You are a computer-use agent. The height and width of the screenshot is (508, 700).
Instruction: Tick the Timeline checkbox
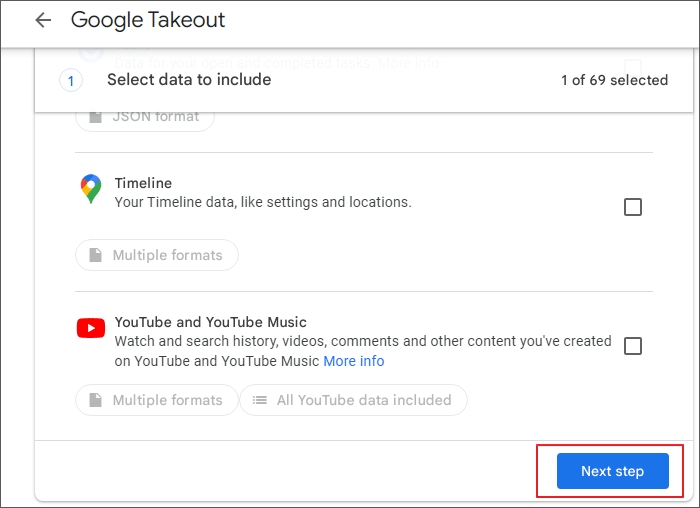[633, 207]
